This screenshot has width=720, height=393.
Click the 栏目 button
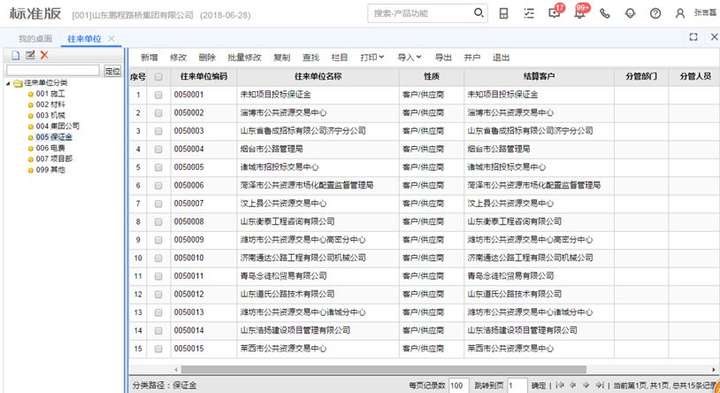(x=339, y=57)
